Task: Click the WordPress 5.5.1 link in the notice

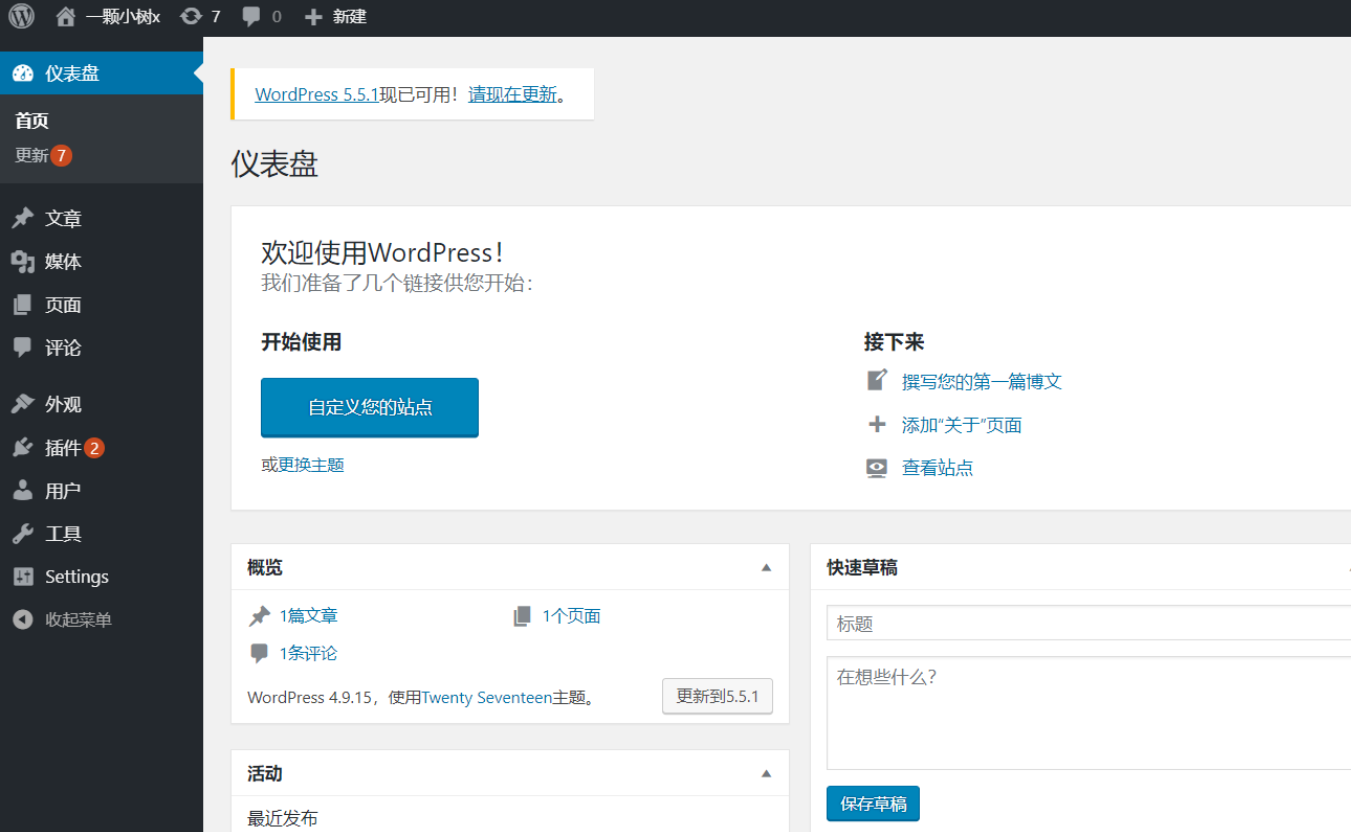Action: pos(317,94)
